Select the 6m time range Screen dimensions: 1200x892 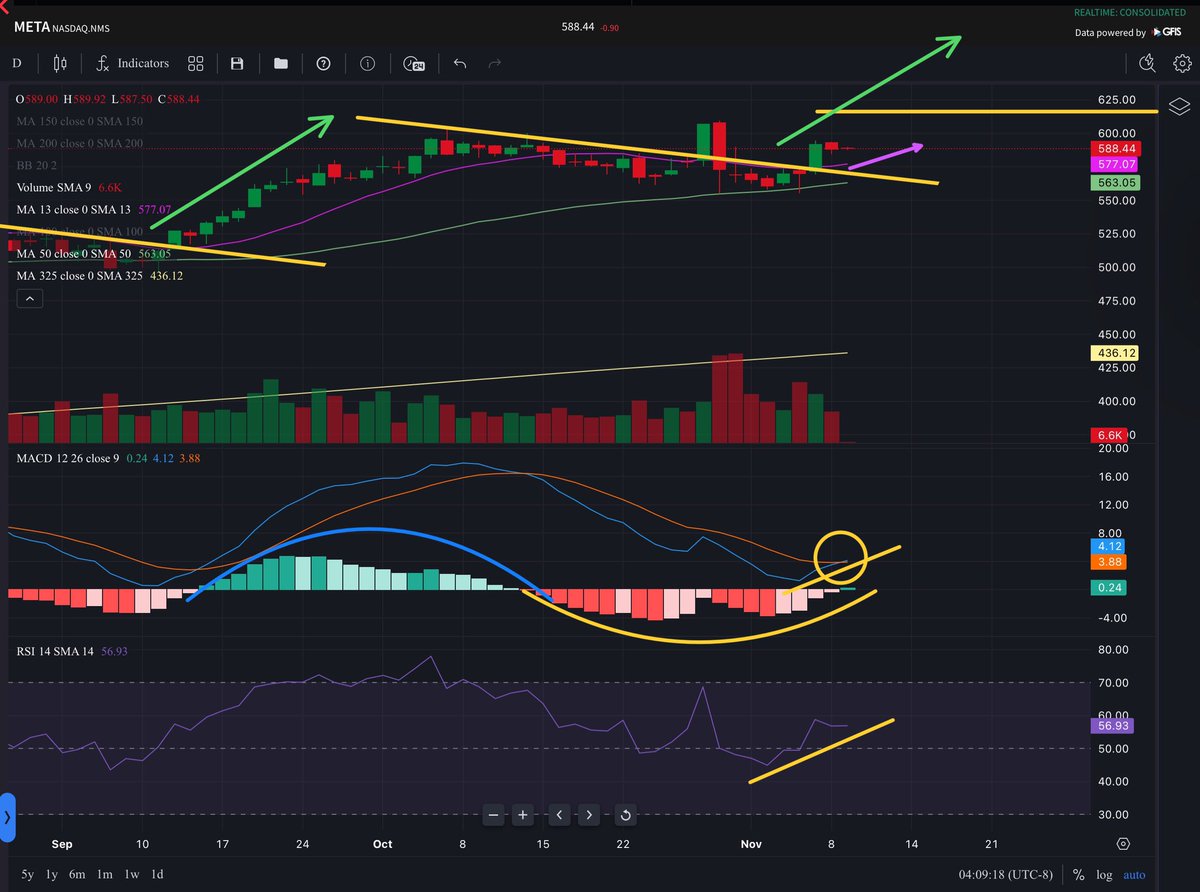point(77,874)
